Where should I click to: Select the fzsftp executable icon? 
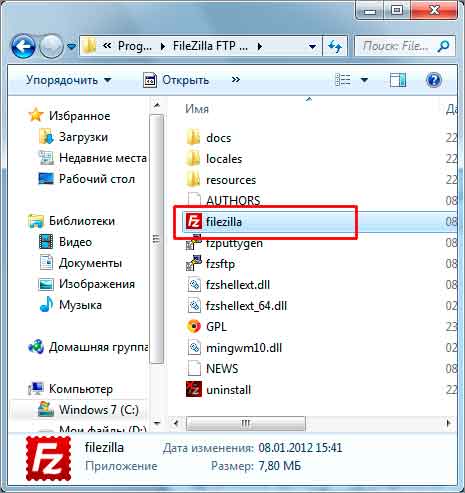click(194, 264)
